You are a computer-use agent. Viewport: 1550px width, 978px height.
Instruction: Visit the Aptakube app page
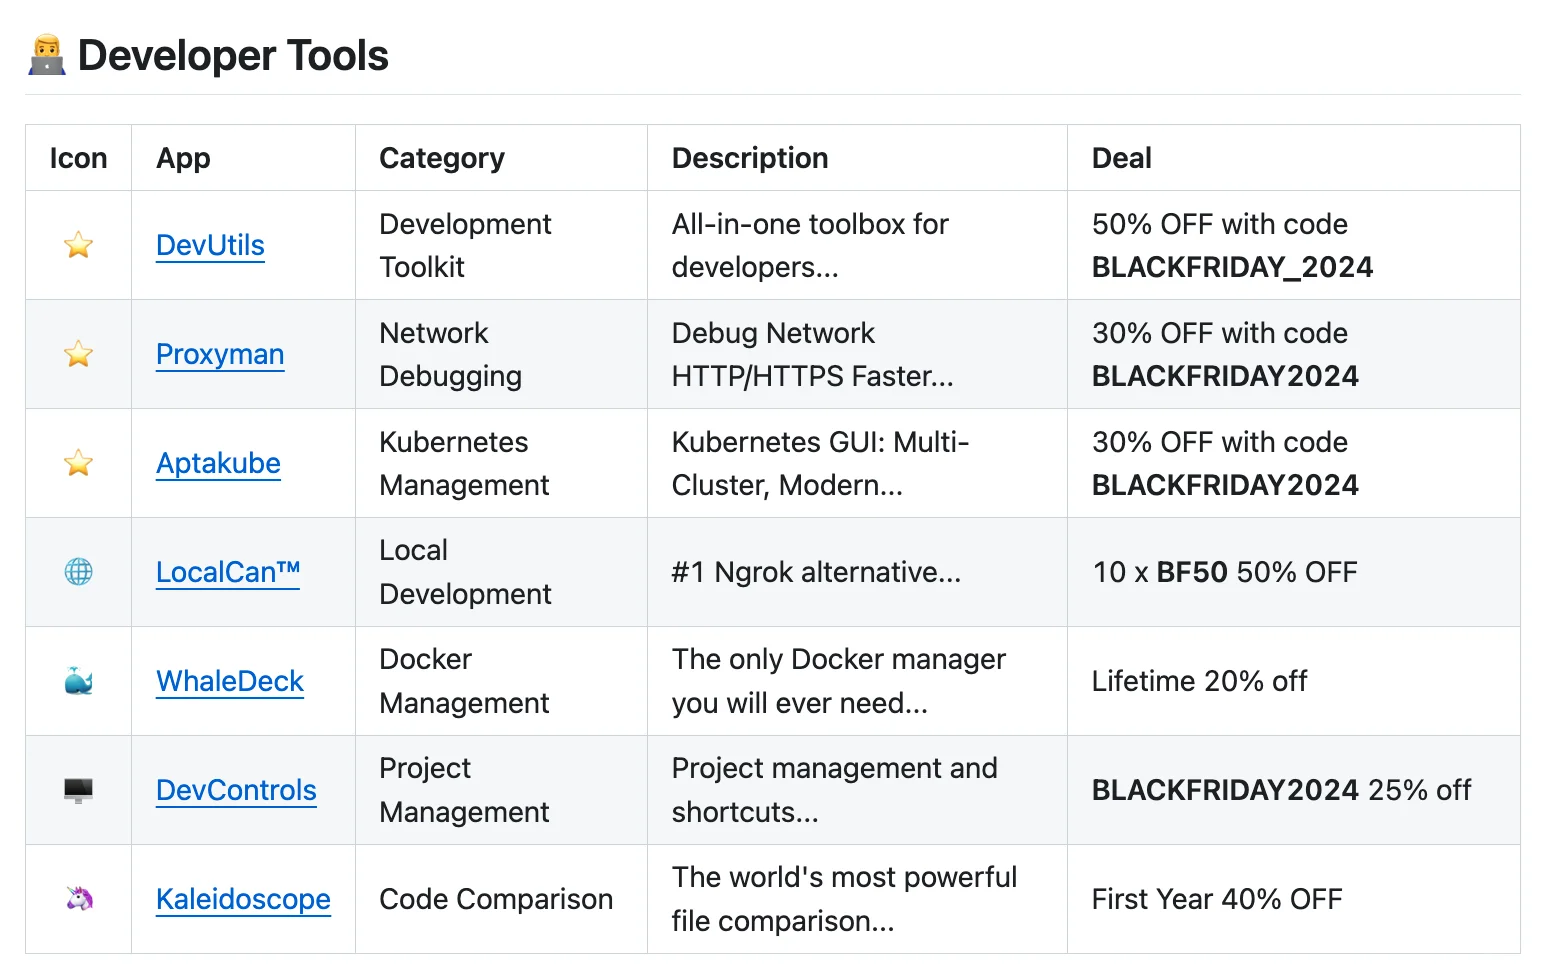point(218,463)
